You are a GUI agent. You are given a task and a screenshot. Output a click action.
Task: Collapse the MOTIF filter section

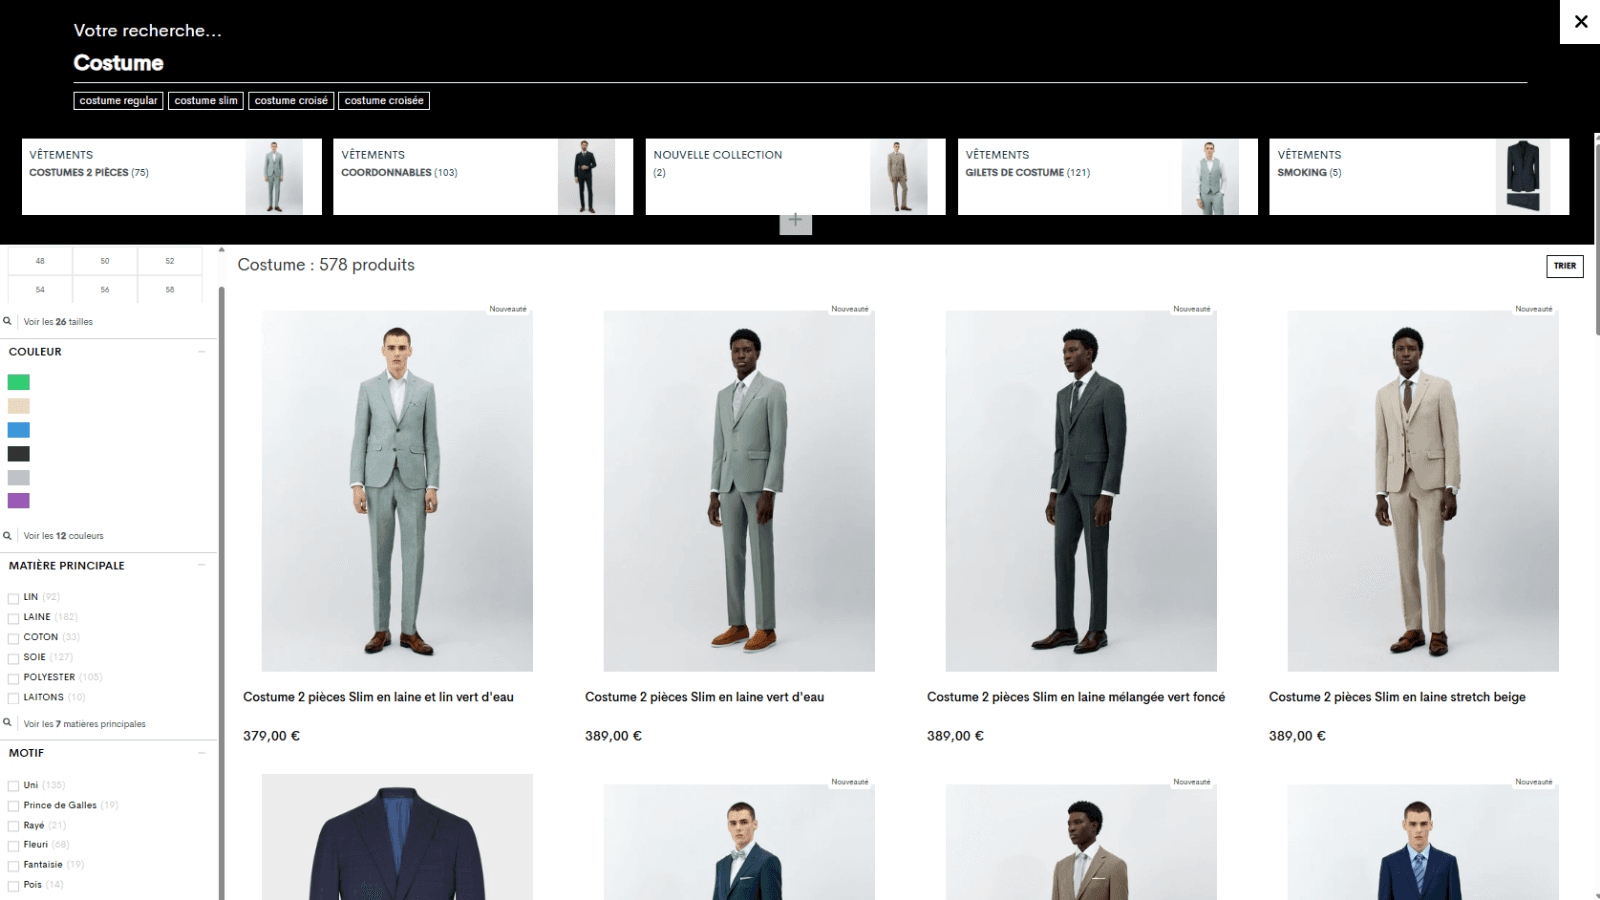coord(202,753)
